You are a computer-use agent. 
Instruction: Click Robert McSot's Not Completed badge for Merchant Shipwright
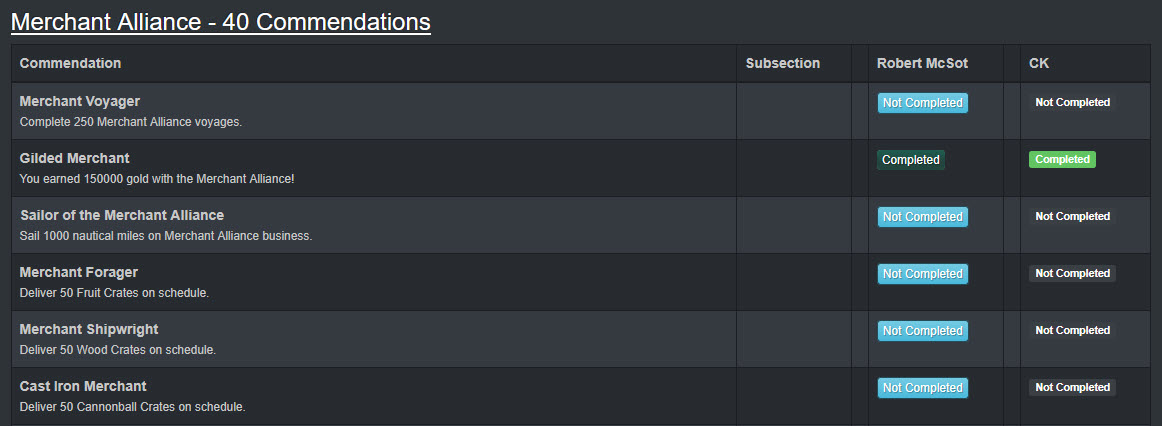pyautogui.click(x=923, y=331)
